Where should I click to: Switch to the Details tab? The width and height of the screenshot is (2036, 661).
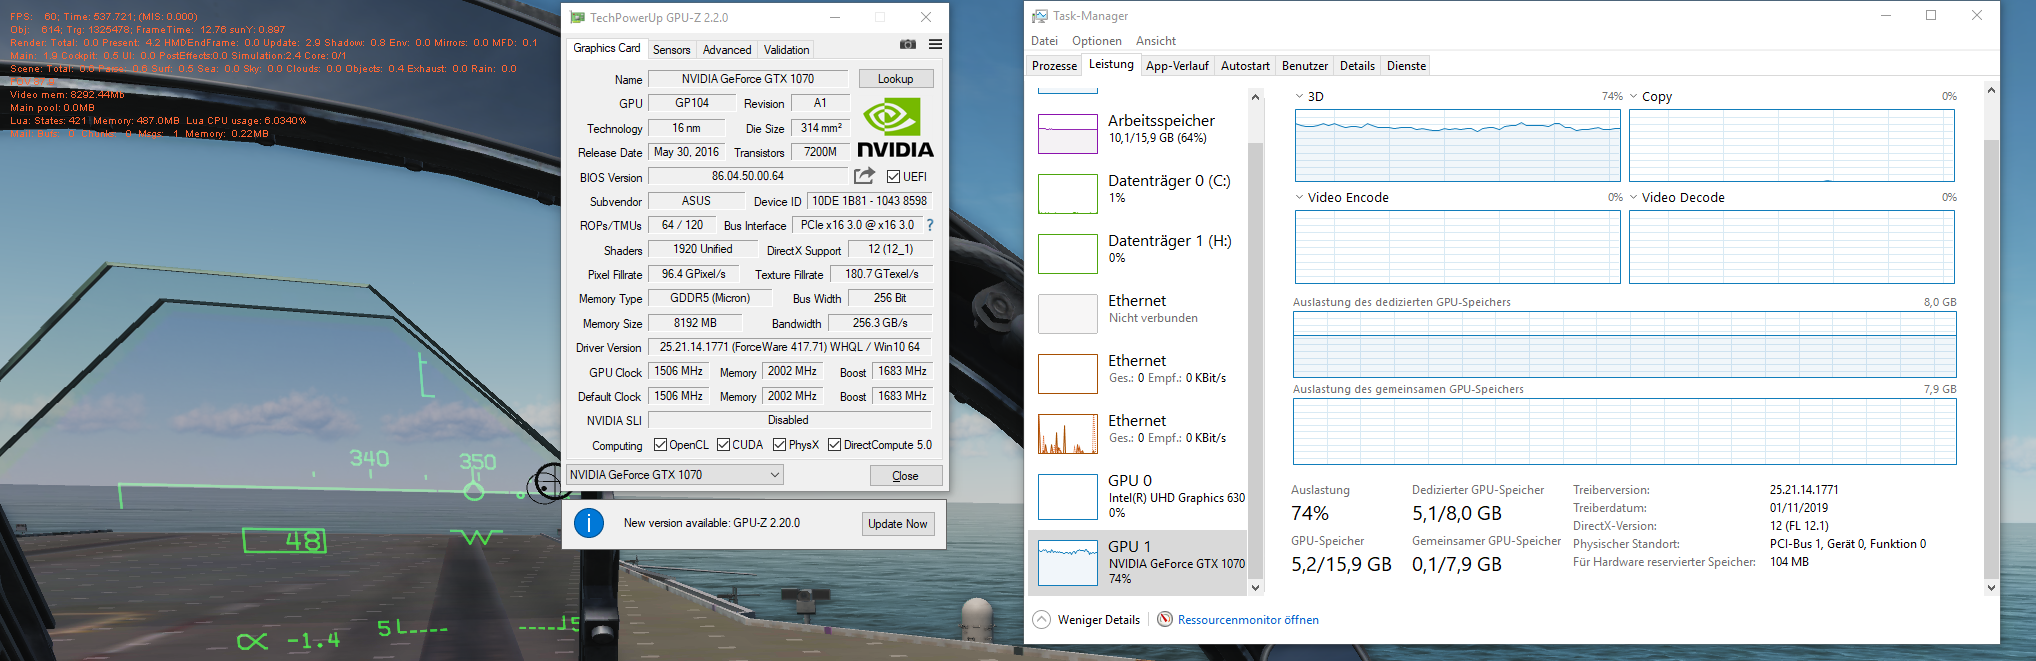(x=1357, y=66)
